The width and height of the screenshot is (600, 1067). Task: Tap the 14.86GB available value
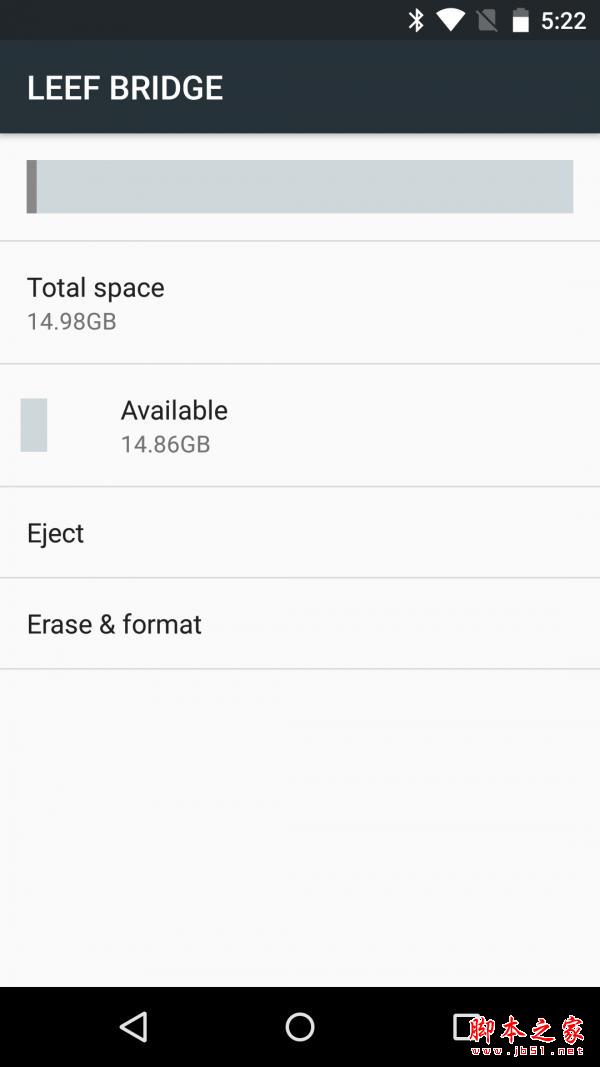coord(165,444)
